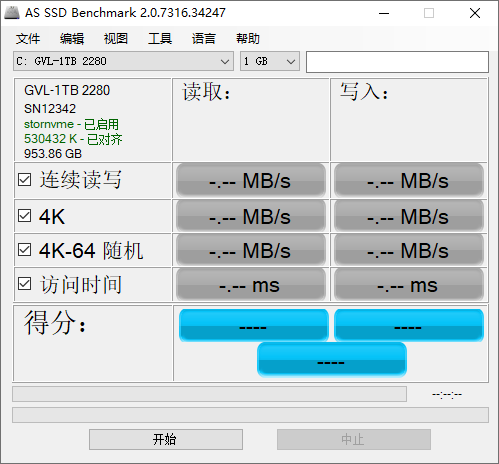Image resolution: width=499 pixels, height=464 pixels.
Task: Click the 4K read result box
Action: 251,216
